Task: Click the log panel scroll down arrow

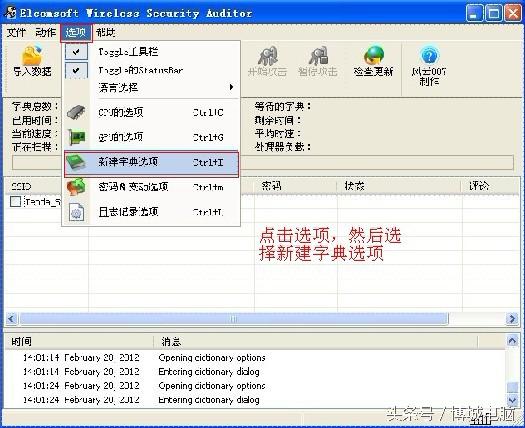Action: 512,400
